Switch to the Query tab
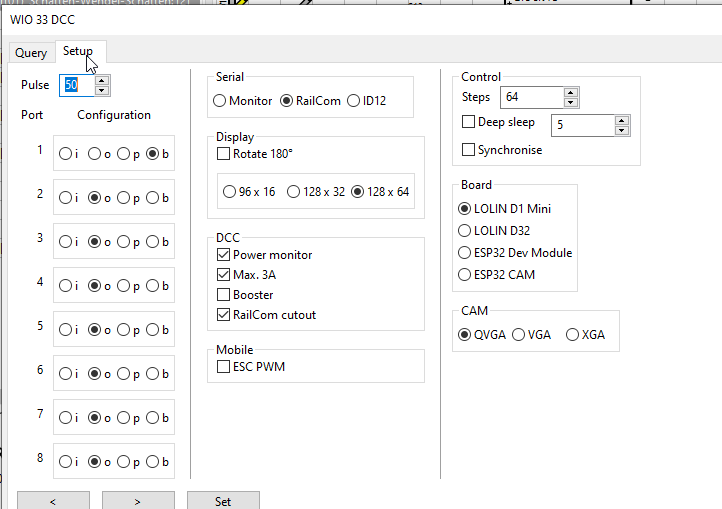 (31, 53)
